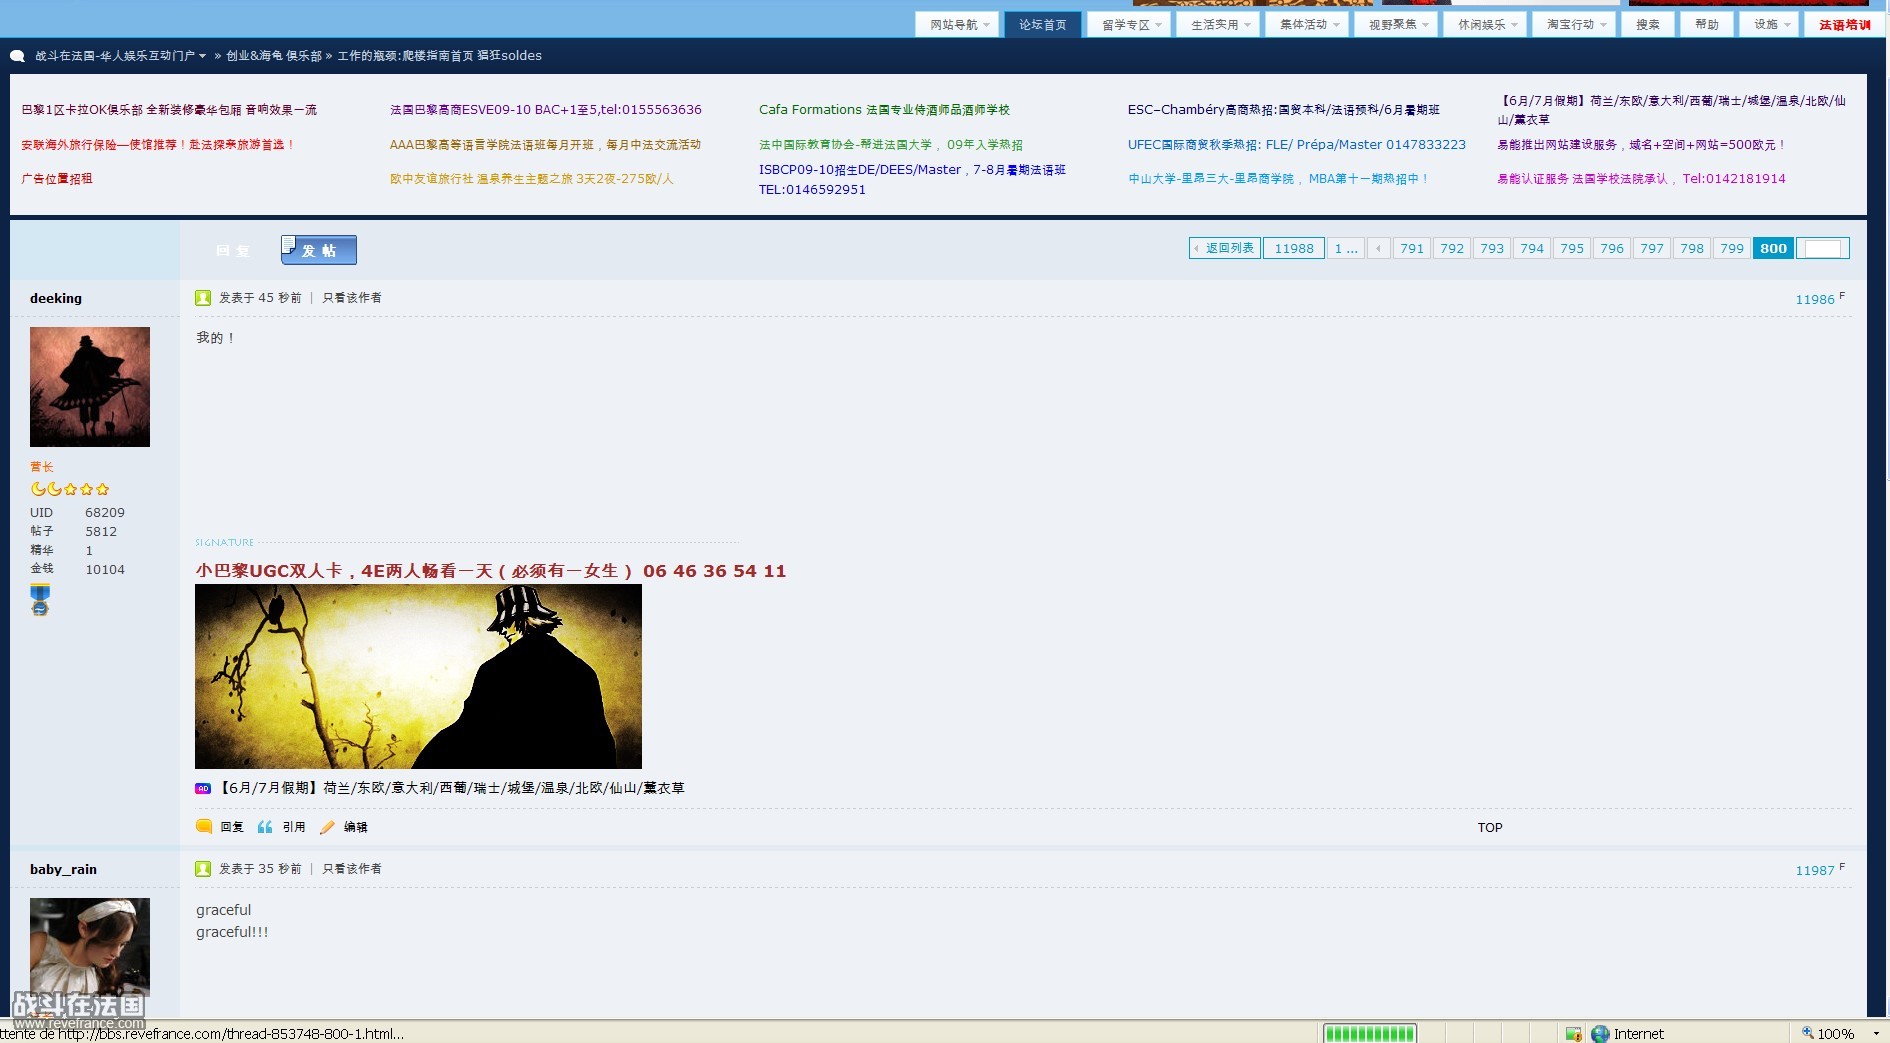1890x1043 pixels.
Task: Click the 编辑 pencil edit icon
Action: 327,827
